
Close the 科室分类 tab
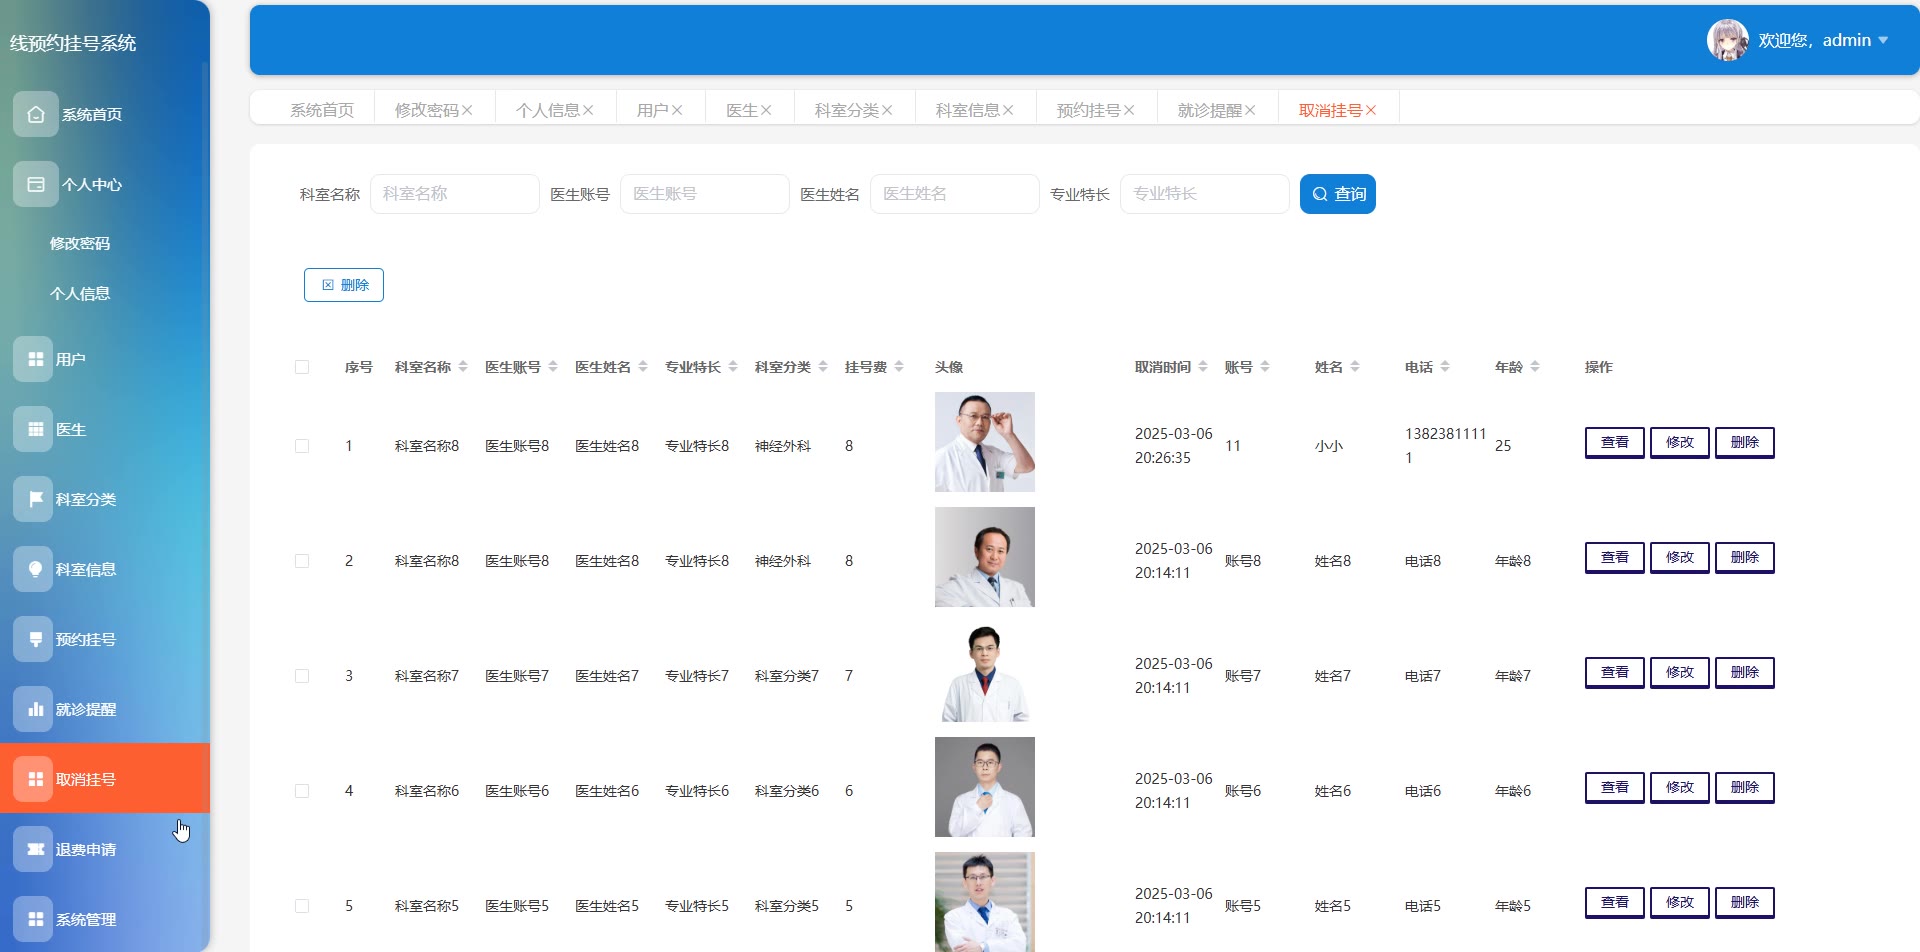887,110
